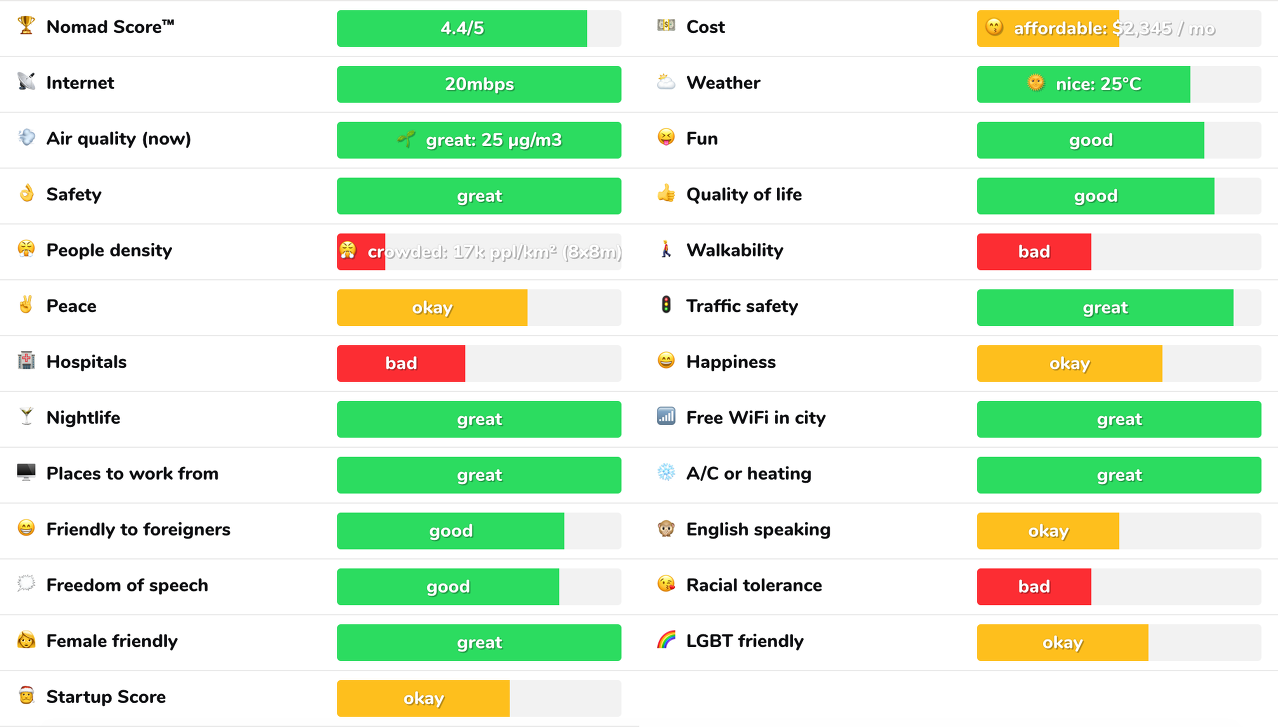This screenshot has width=1278, height=727.
Task: Click the snowflake A/C or heating icon
Action: coord(666,473)
